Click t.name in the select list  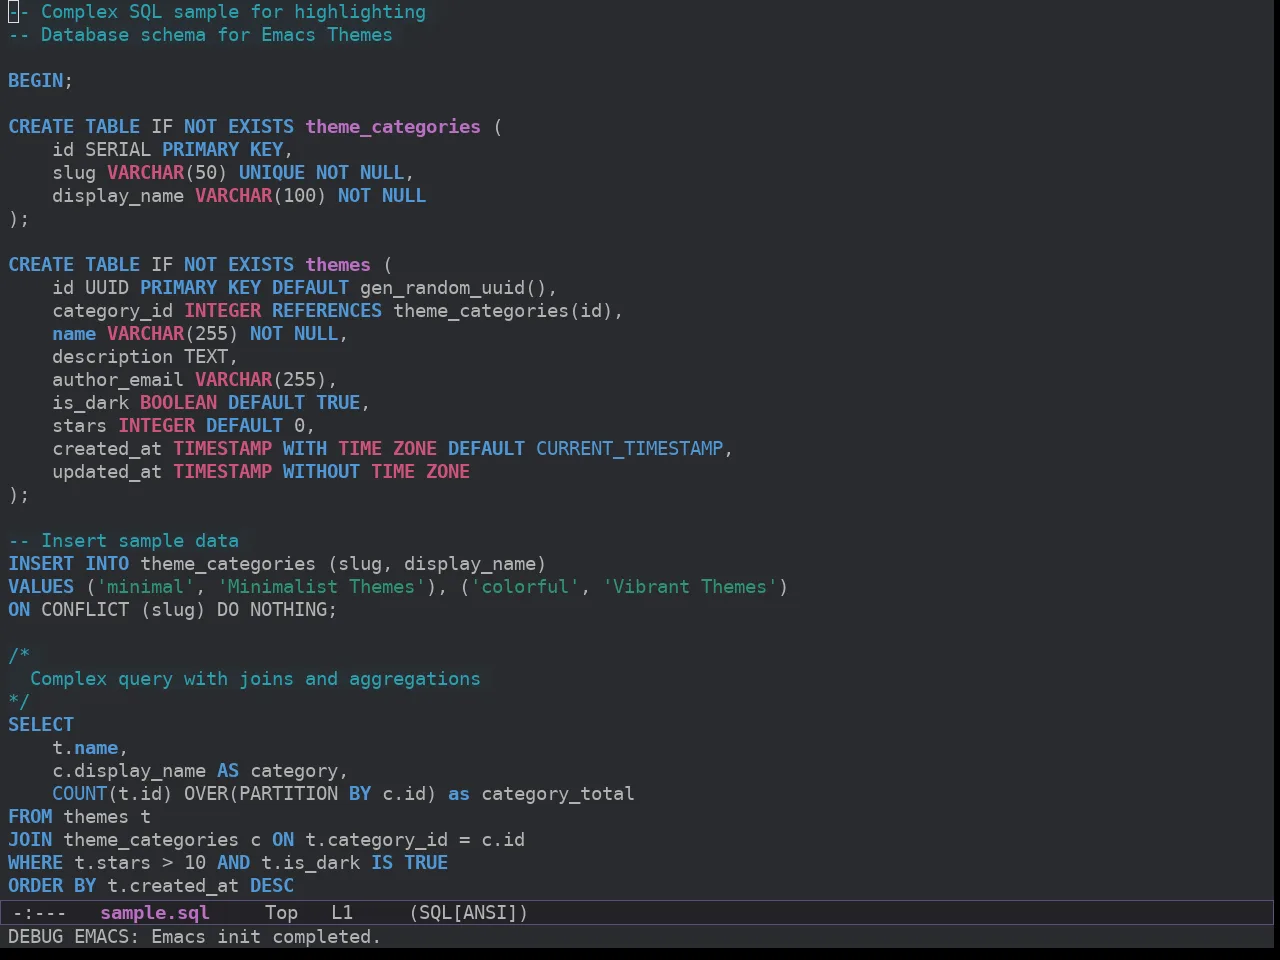point(85,748)
